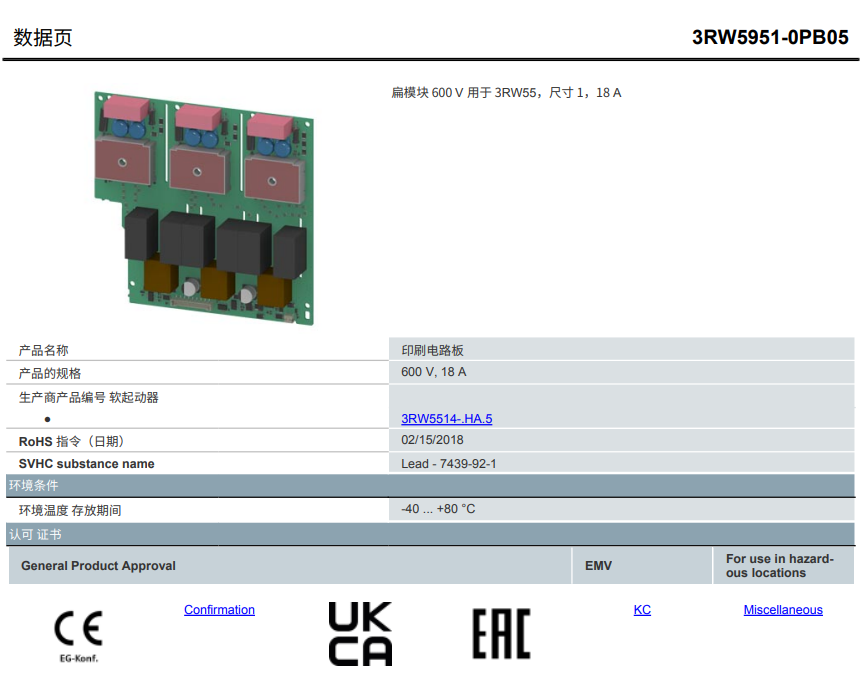
Task: Select the 环境温度 存放期间 label
Action: (x=70, y=510)
